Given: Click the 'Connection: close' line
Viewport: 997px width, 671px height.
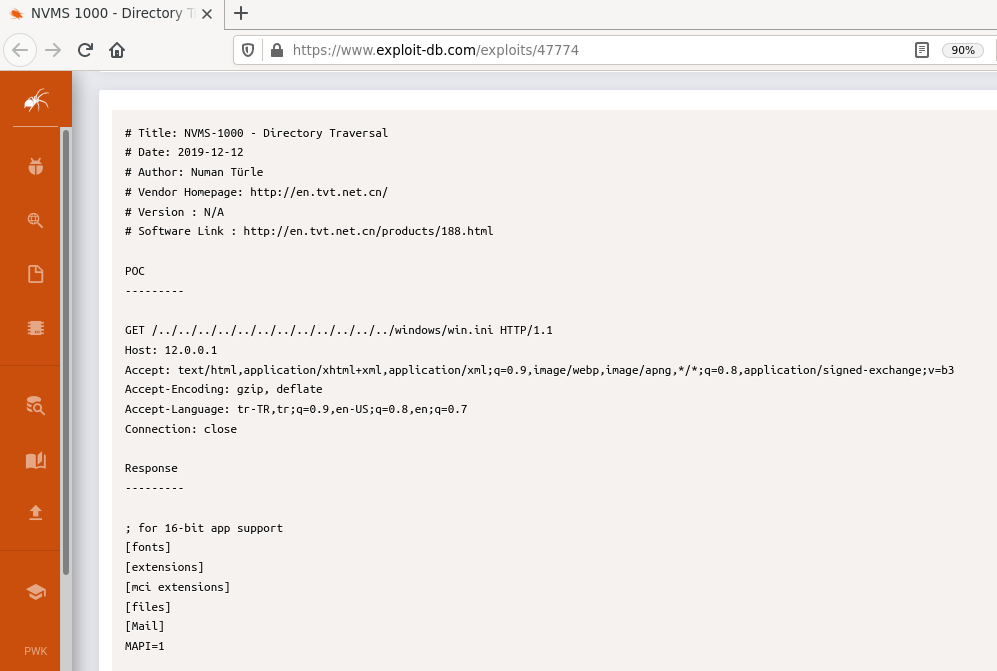Looking at the screenshot, I should point(181,429).
